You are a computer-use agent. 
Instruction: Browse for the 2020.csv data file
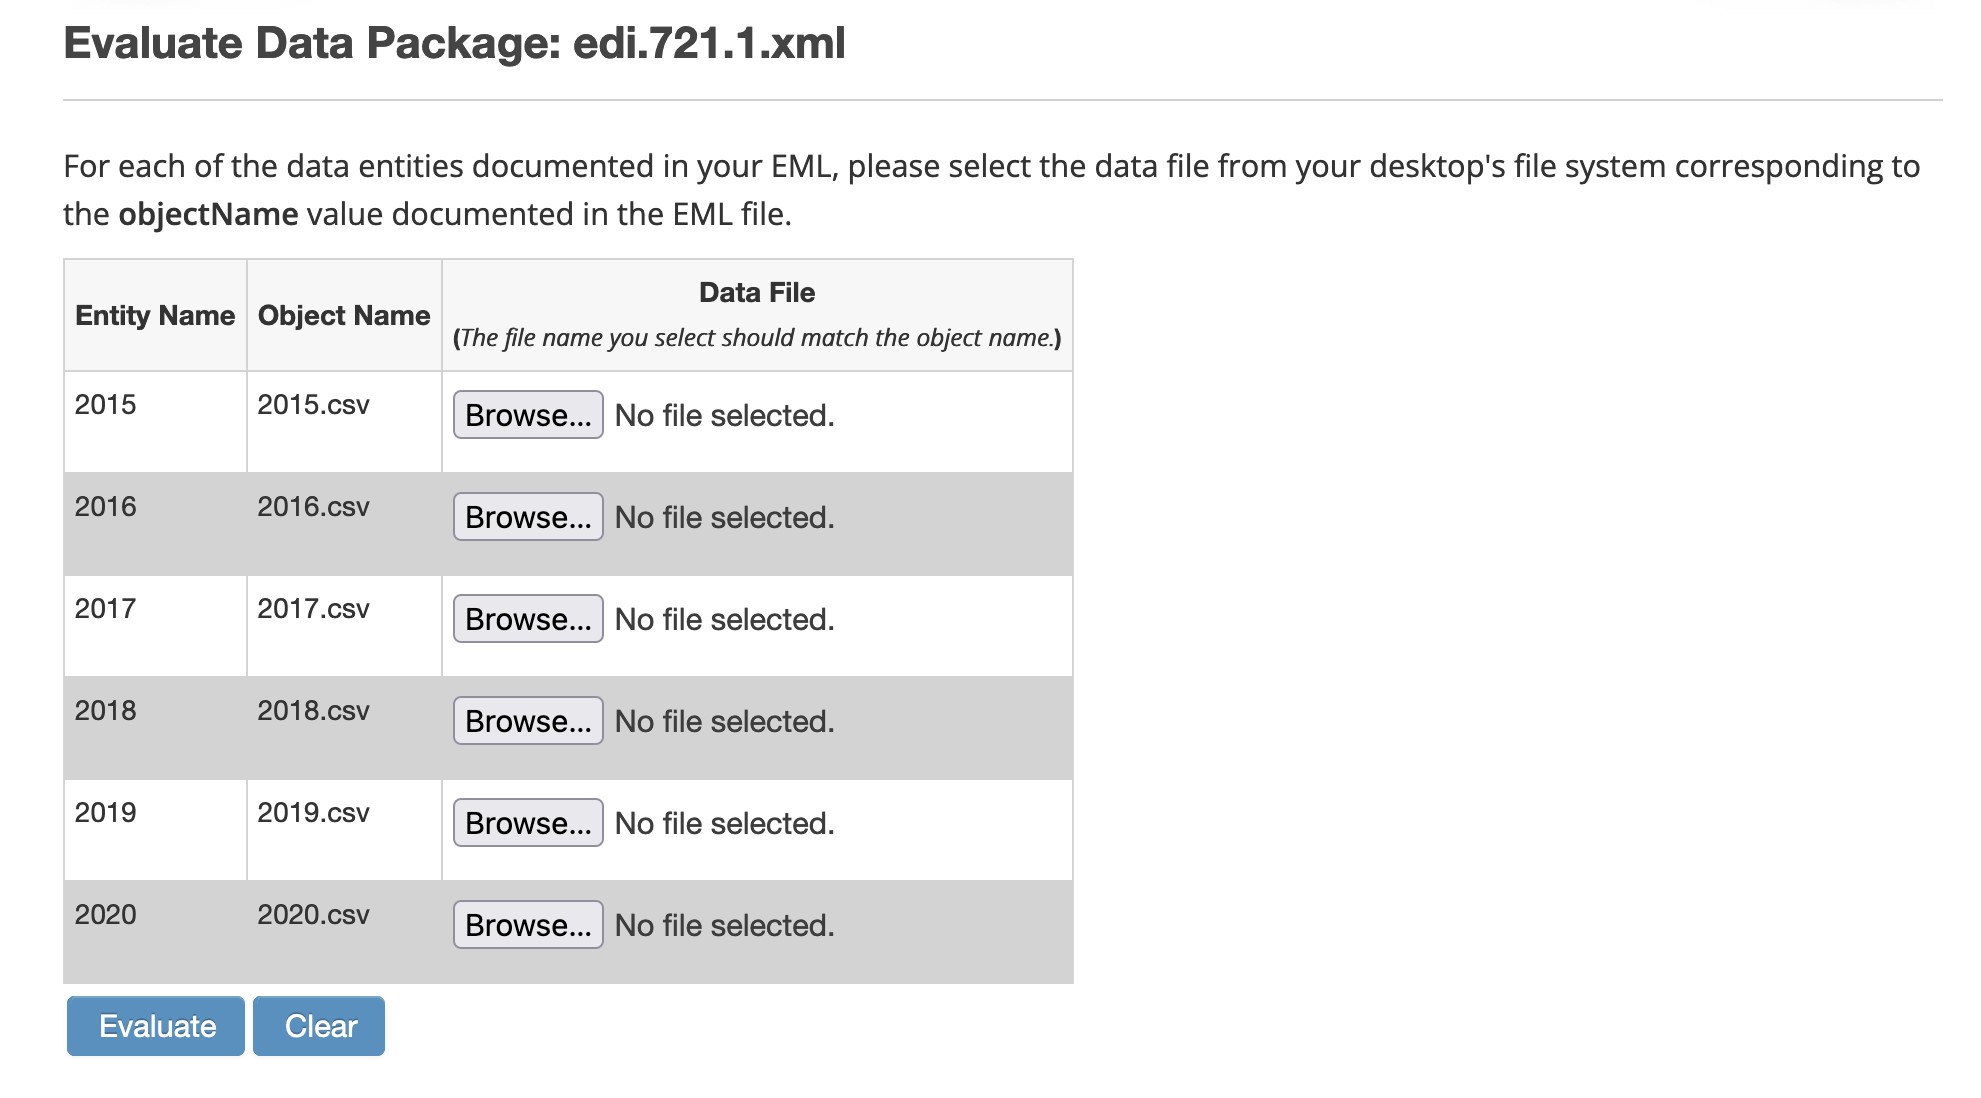pos(528,925)
